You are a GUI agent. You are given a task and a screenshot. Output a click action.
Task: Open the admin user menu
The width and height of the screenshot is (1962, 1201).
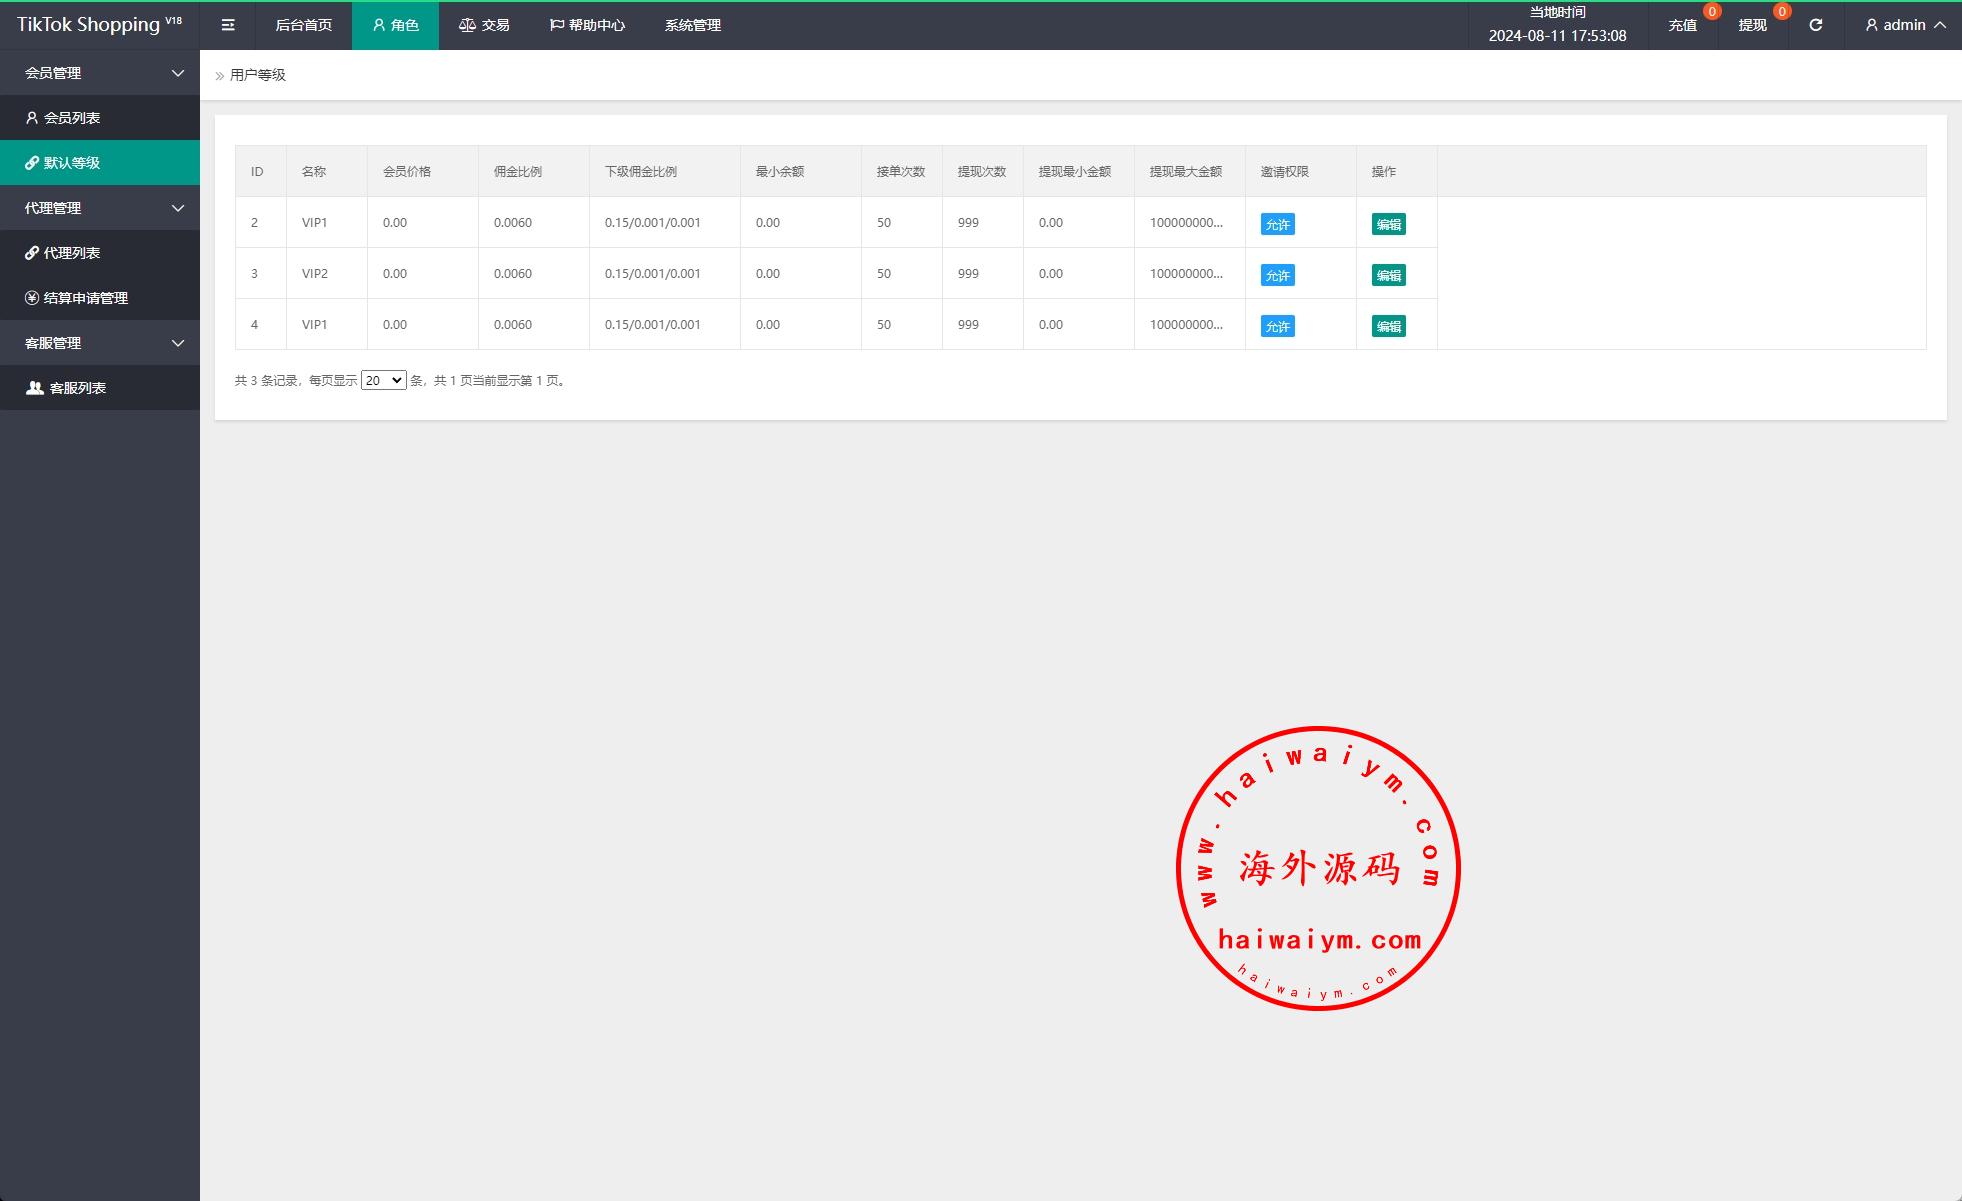[1905, 25]
